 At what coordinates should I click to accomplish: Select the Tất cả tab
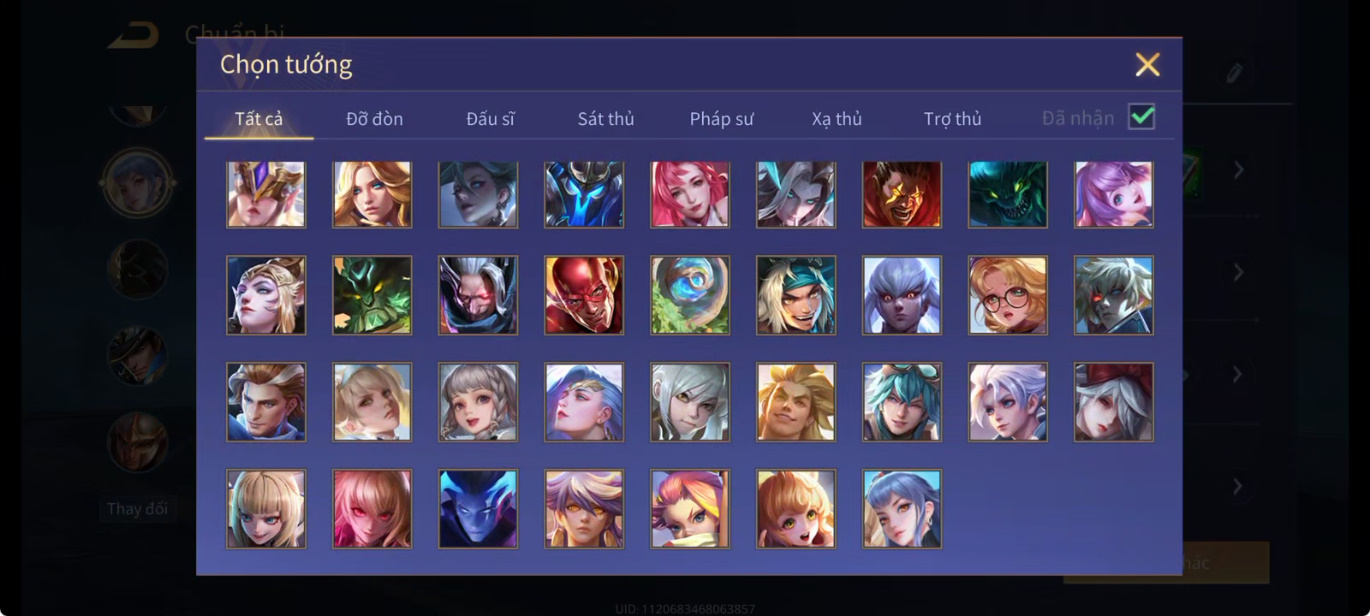tap(259, 119)
